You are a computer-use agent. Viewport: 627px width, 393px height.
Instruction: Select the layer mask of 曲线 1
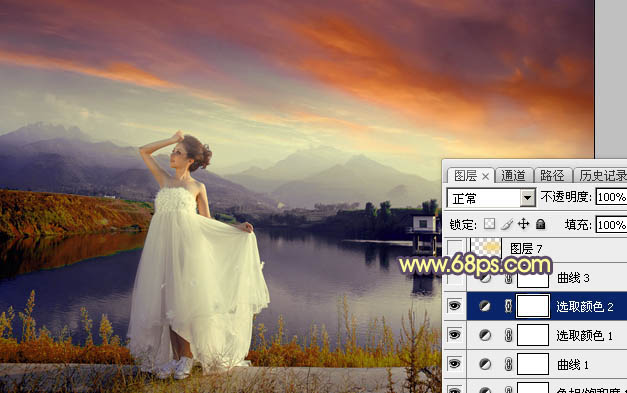pos(533,364)
